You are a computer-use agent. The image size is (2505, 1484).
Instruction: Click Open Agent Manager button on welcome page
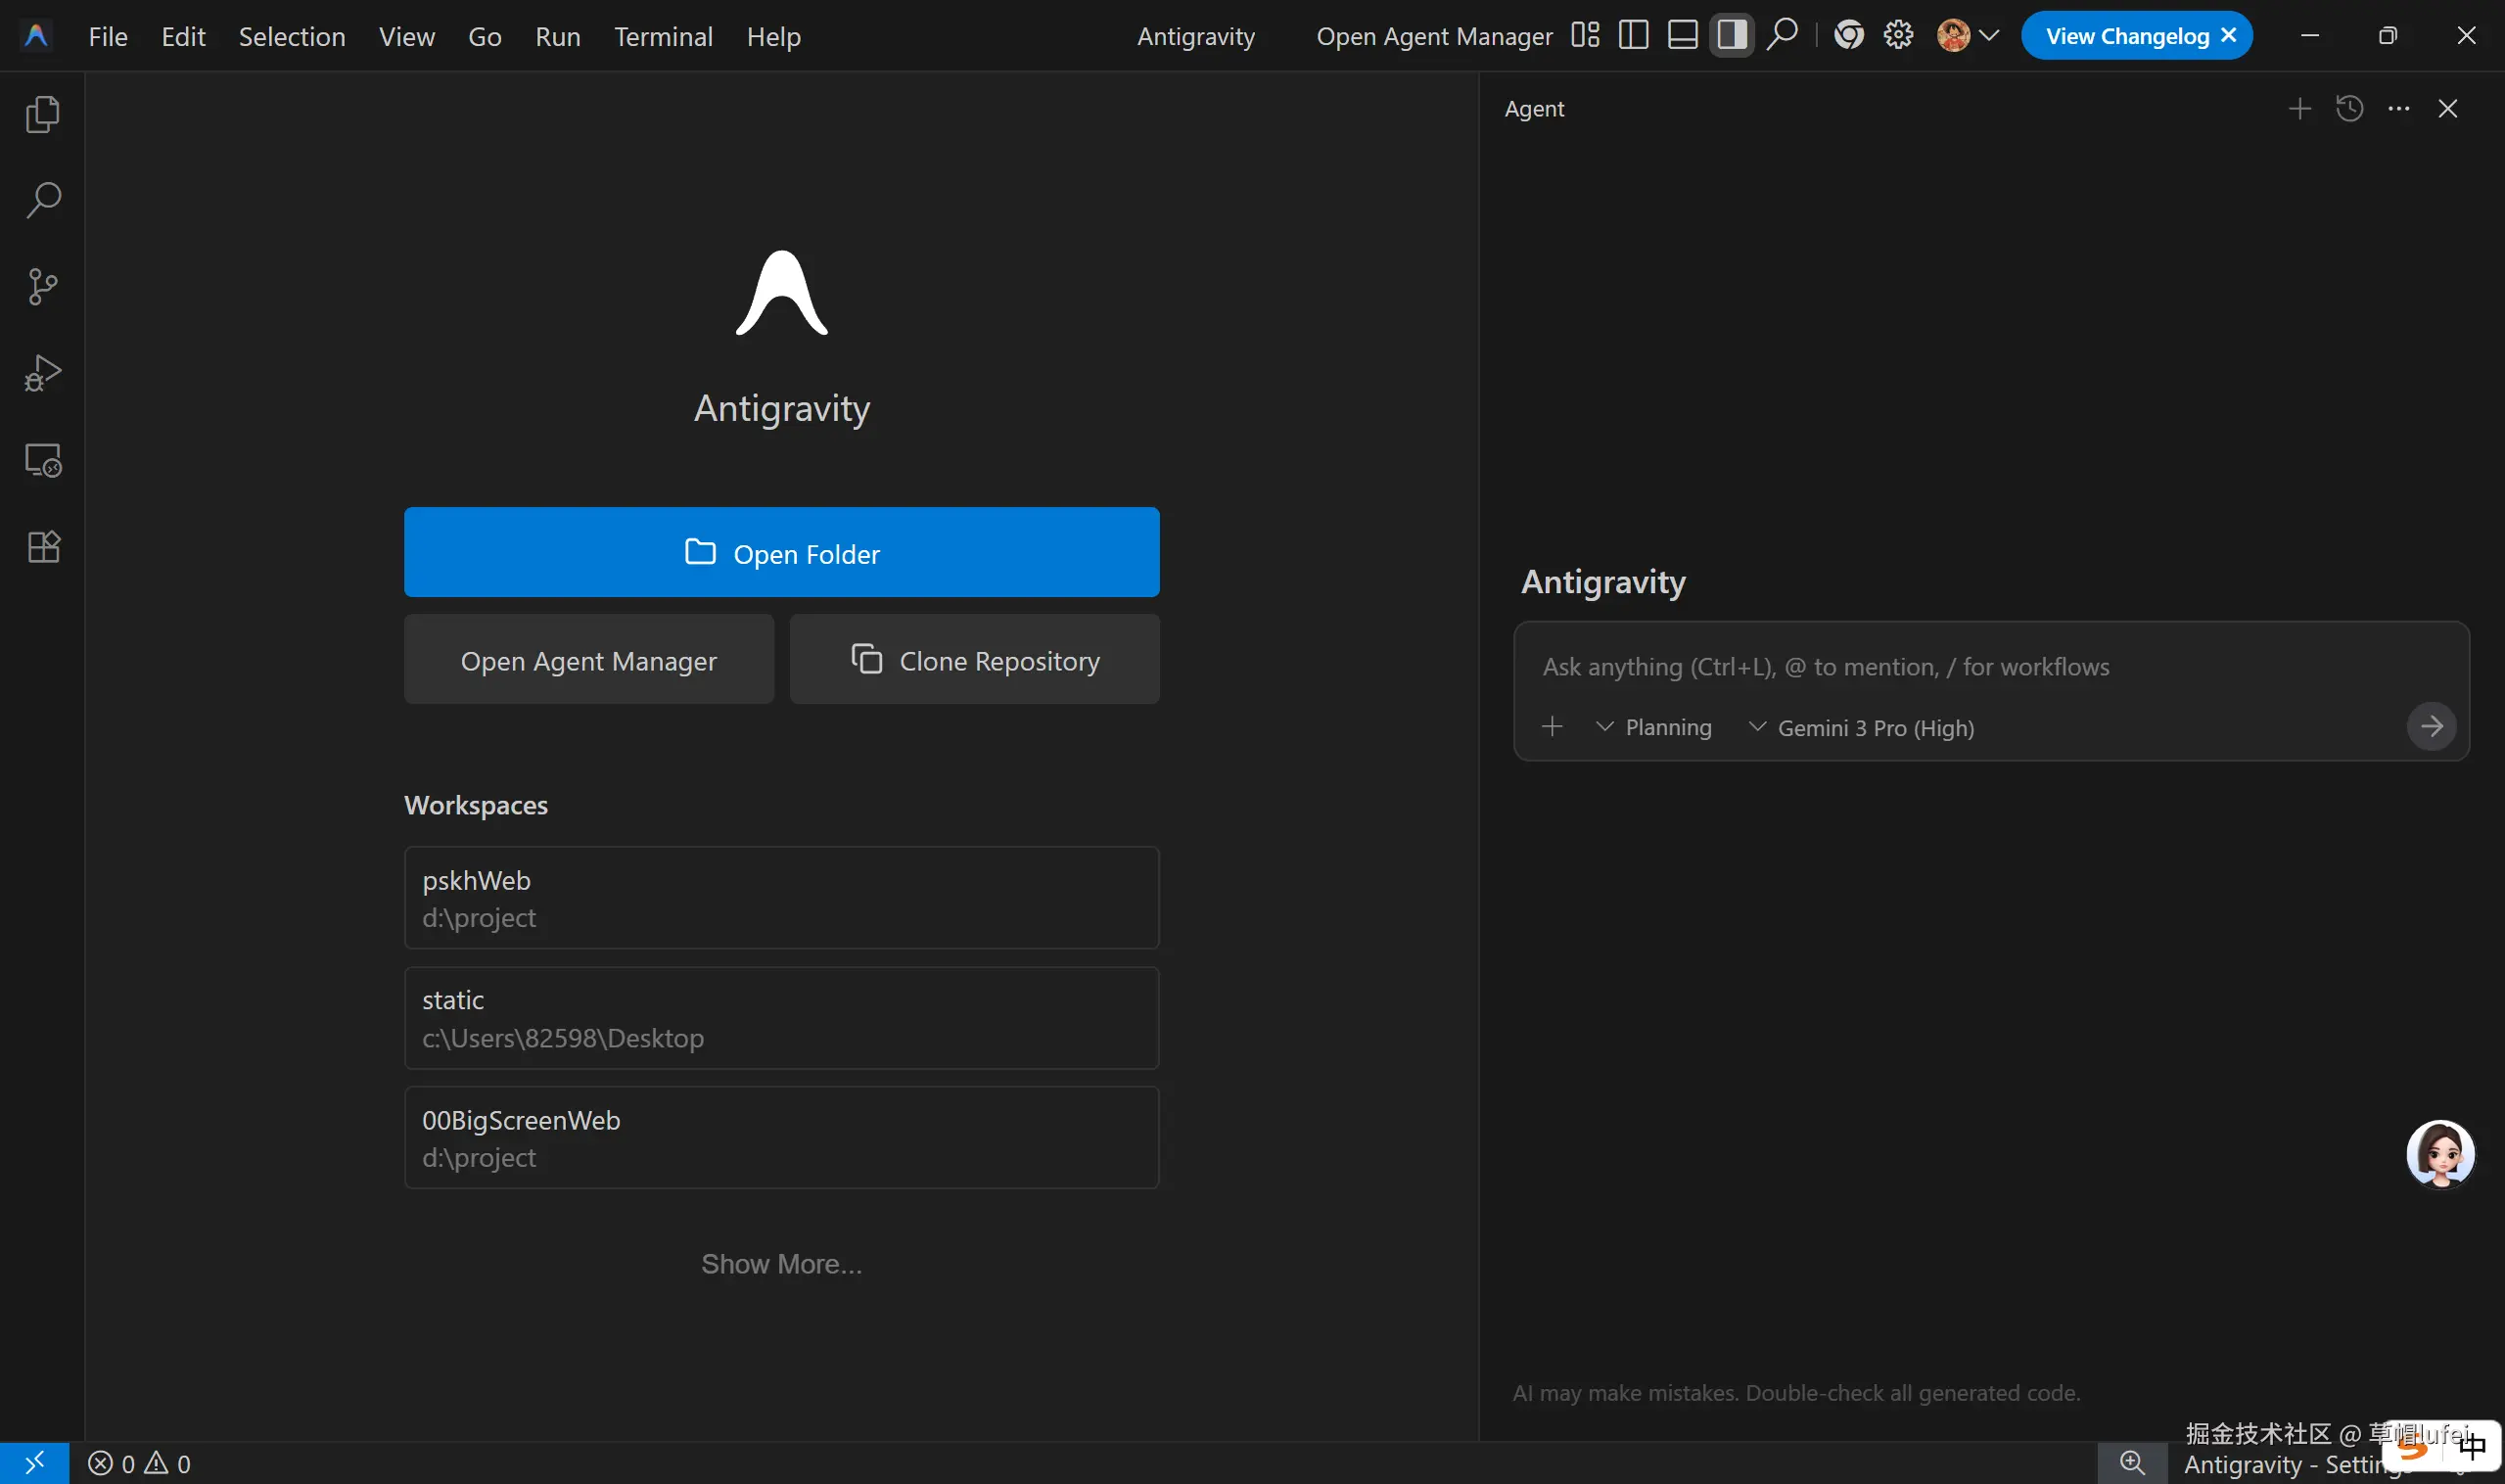click(x=589, y=660)
